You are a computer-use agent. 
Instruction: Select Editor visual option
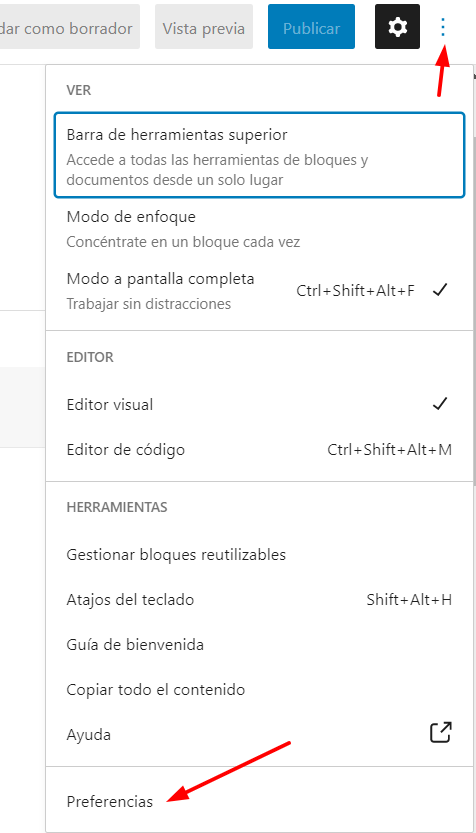[259, 405]
